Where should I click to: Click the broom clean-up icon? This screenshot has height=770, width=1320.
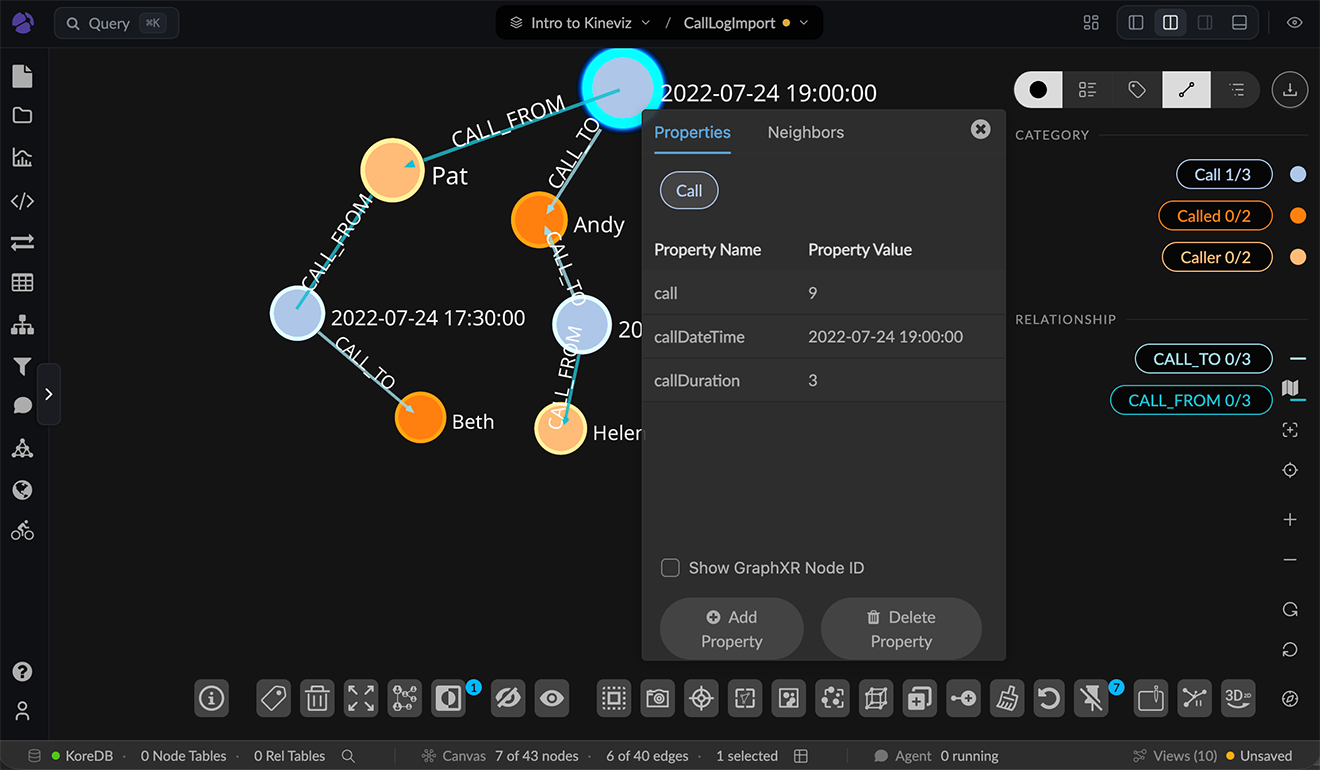point(1005,698)
